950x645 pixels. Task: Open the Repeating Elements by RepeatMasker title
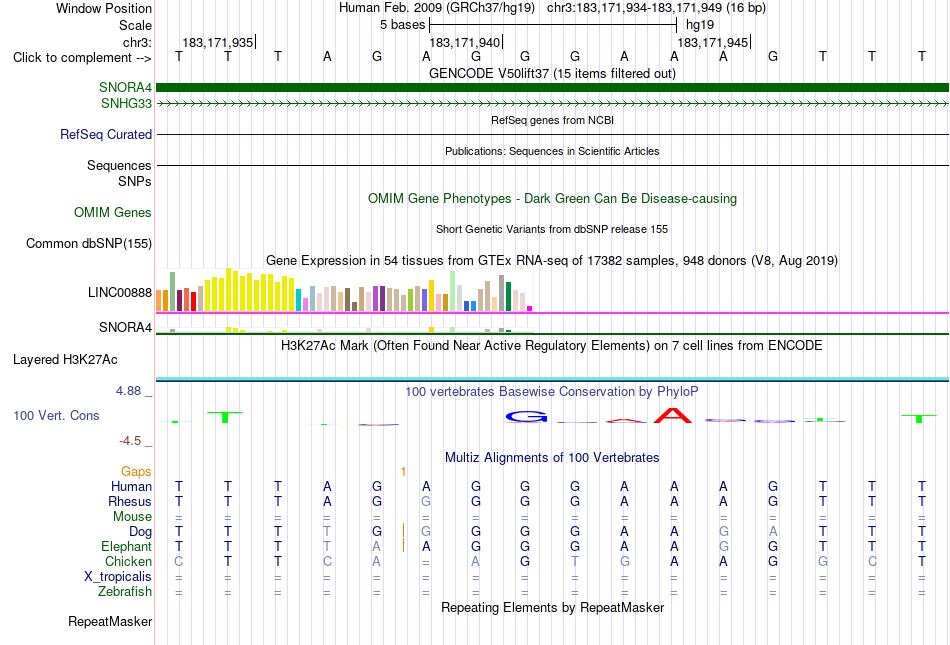[552, 607]
